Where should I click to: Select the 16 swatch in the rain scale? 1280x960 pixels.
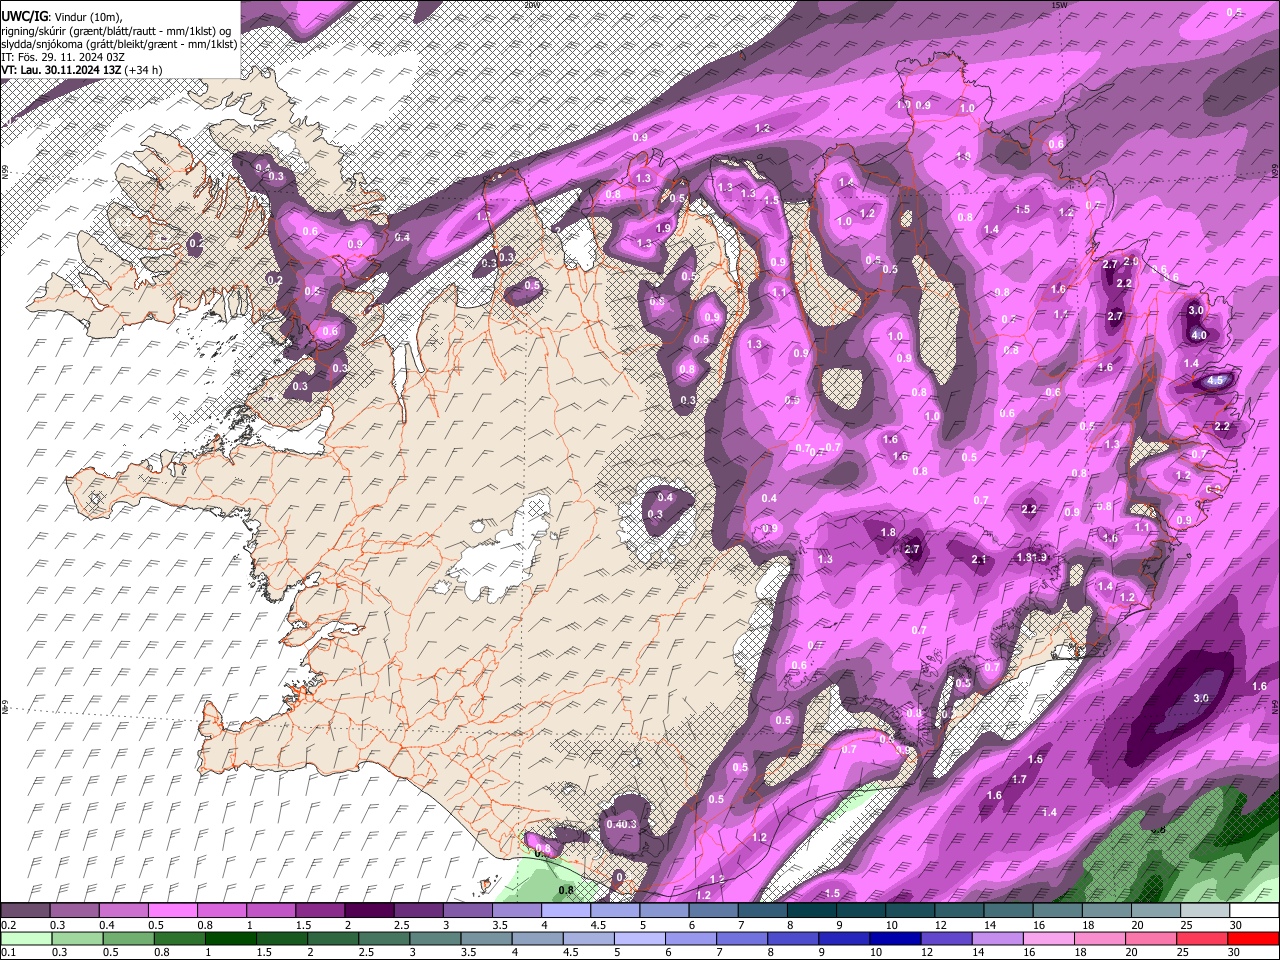point(1049,939)
